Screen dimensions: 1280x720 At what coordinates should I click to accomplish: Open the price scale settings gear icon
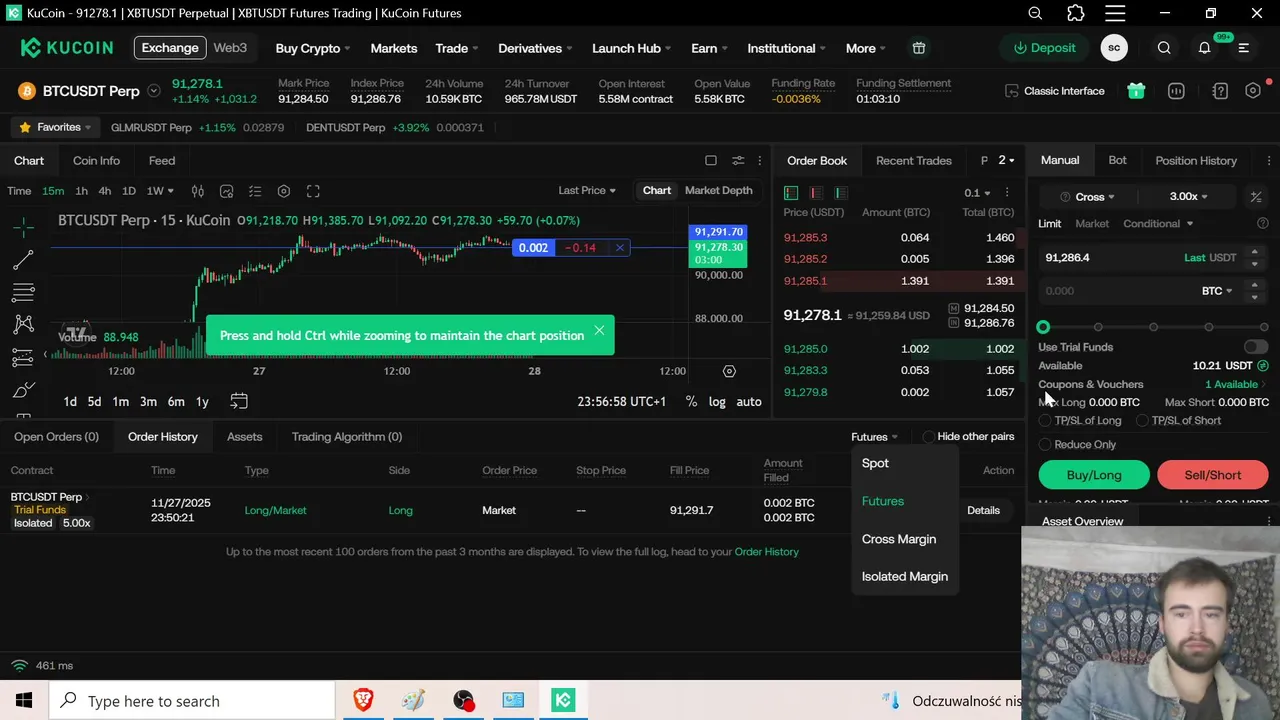(x=729, y=371)
